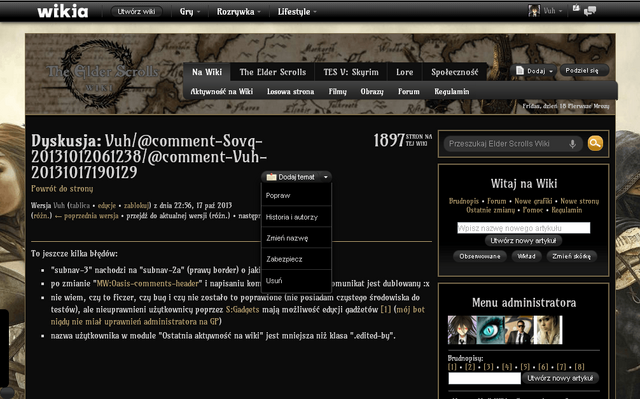Screen dimensions: 640x399
Task: Open the Pomoc link
Action: point(533,210)
